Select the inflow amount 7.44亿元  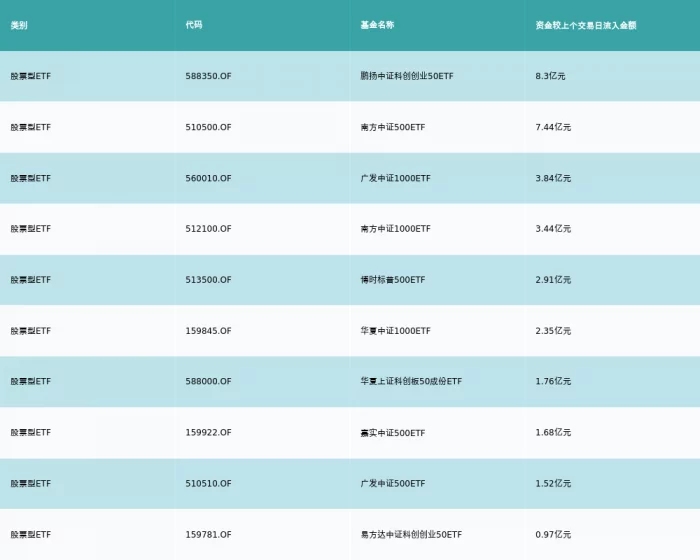pos(553,127)
